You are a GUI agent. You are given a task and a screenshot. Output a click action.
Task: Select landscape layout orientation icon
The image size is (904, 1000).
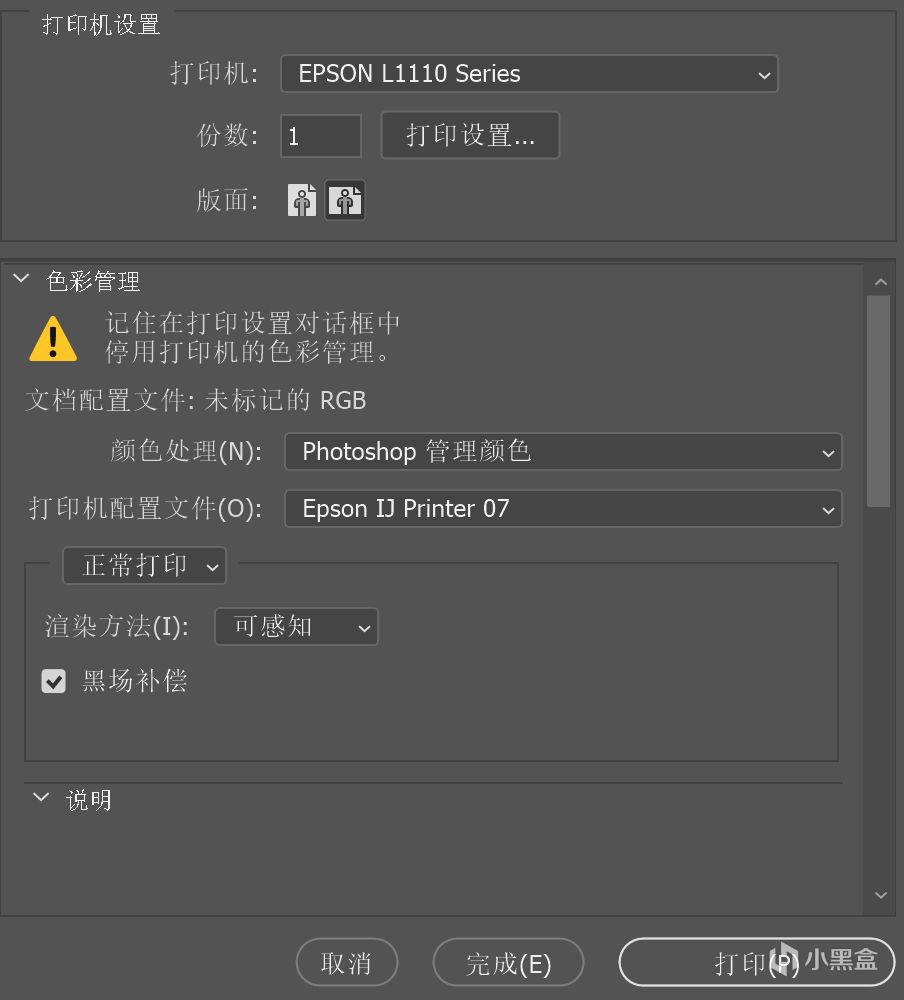point(345,200)
